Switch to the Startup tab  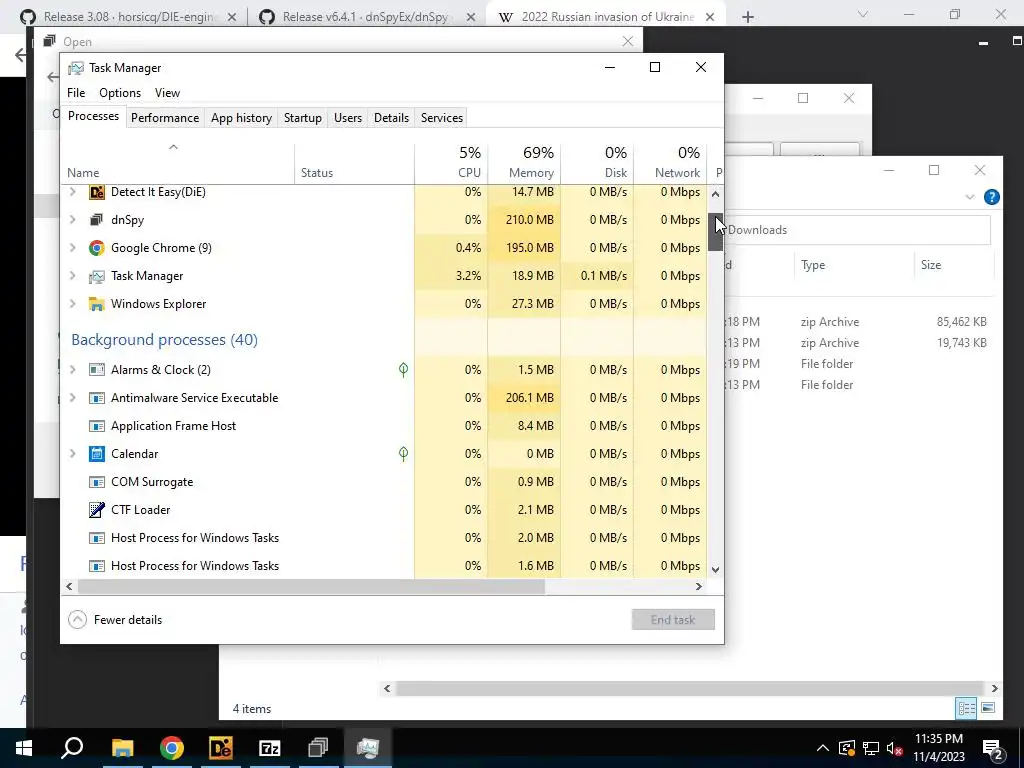302,118
